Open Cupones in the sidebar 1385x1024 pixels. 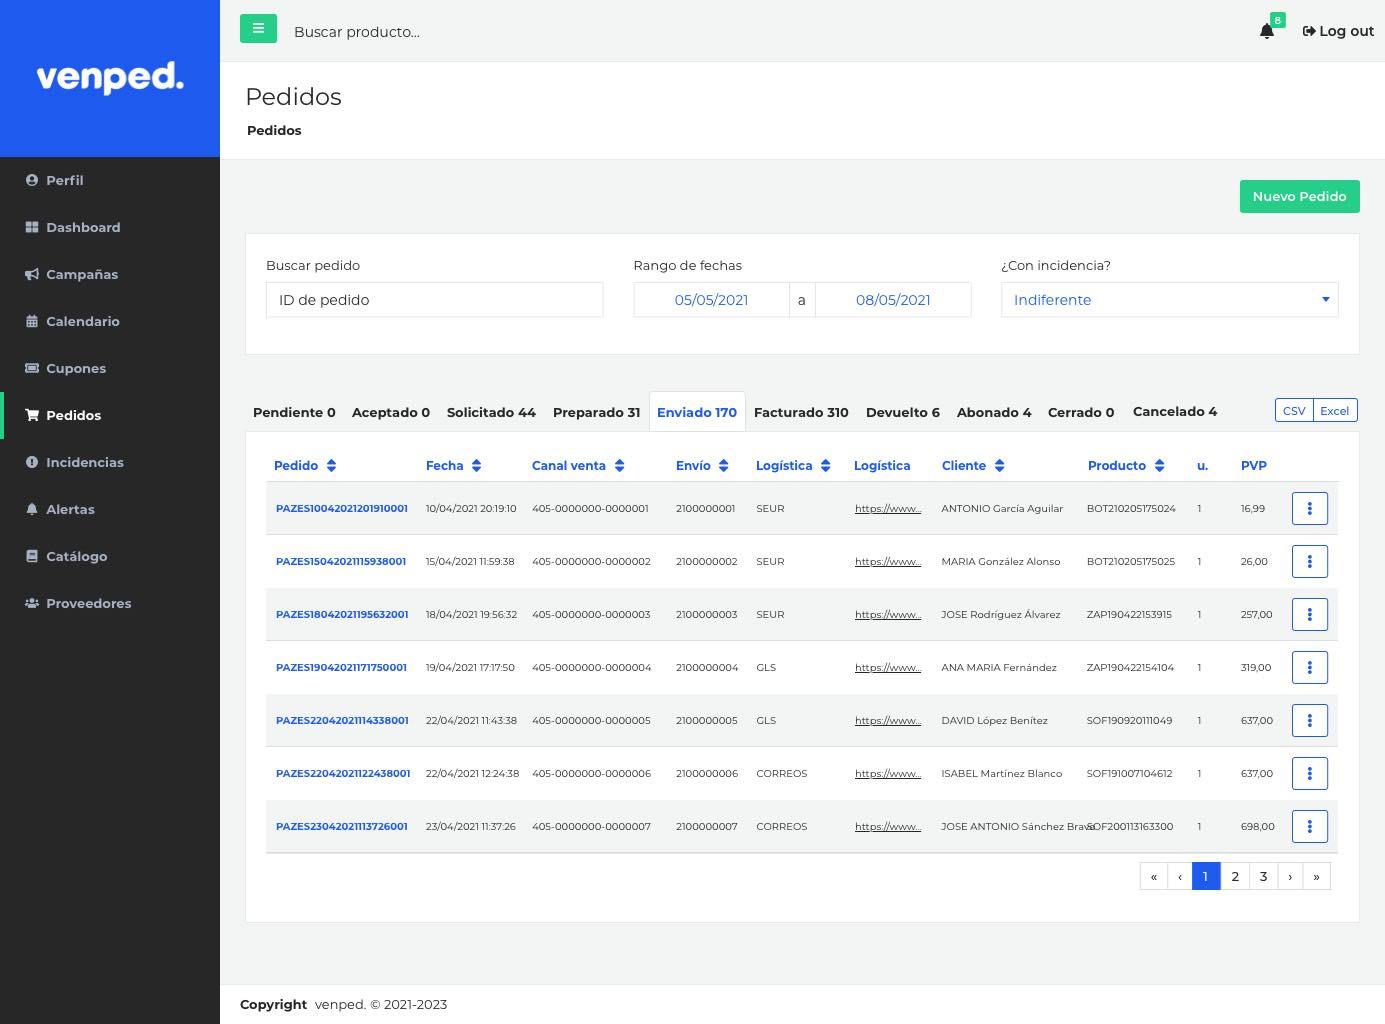pyautogui.click(x=110, y=368)
